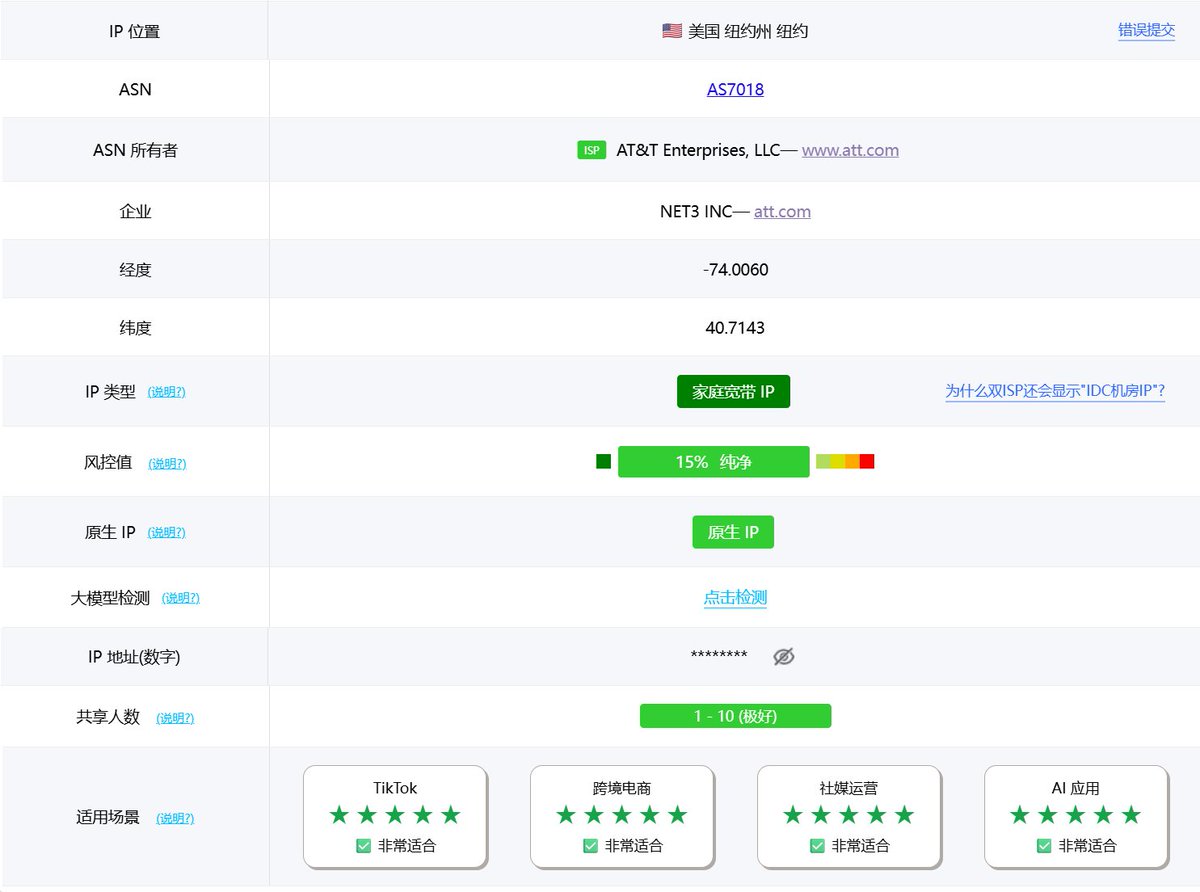This screenshot has width=1200, height=892.
Task: Open the 错误提交 link
Action: [x=1146, y=30]
